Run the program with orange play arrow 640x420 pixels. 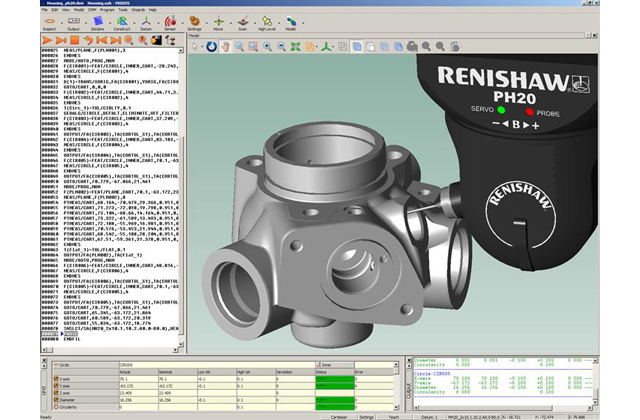click(47, 40)
